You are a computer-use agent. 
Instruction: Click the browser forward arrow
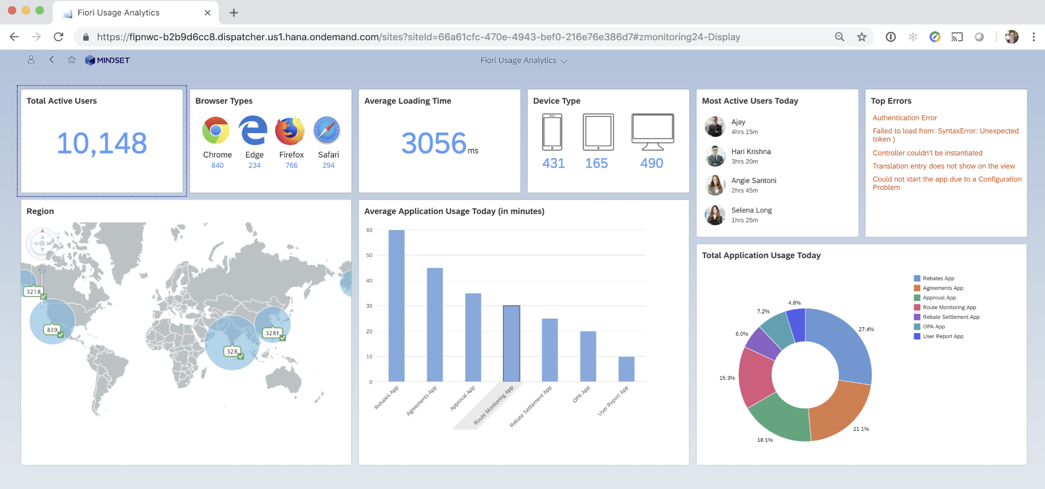[x=36, y=37]
